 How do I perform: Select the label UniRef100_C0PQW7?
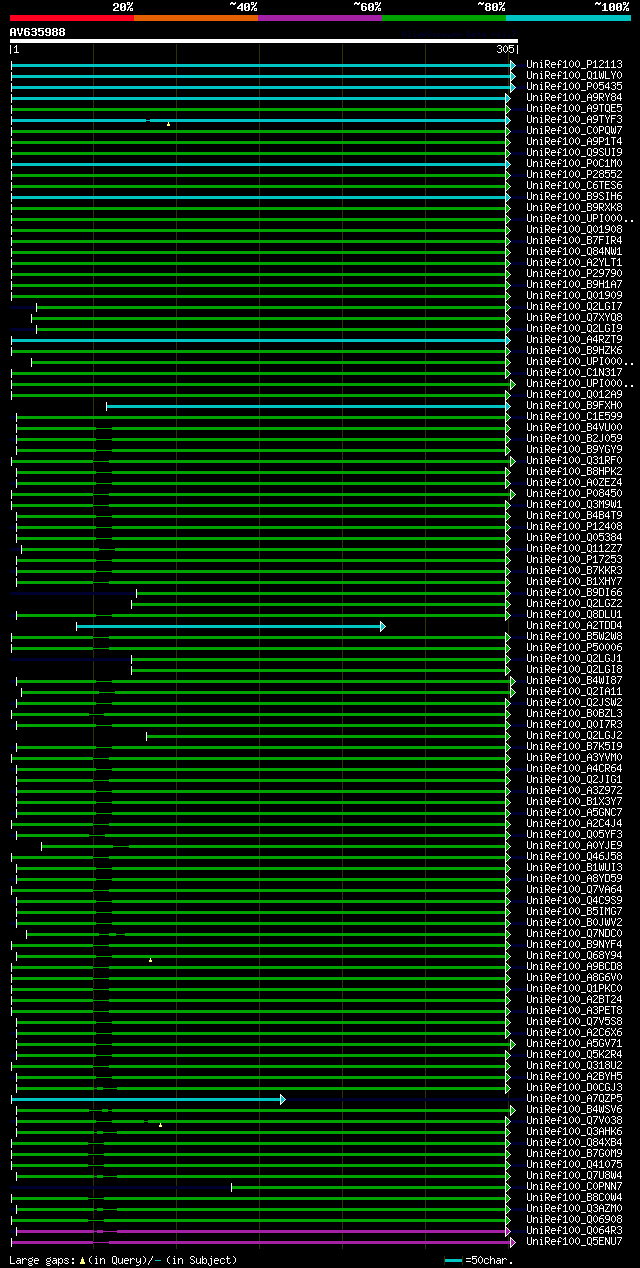(x=574, y=130)
